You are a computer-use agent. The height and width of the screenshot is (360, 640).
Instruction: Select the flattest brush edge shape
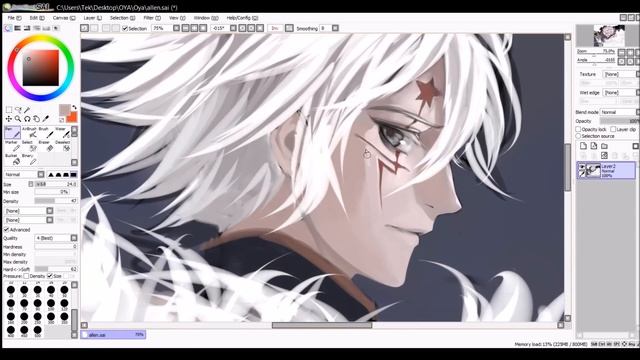[73, 175]
